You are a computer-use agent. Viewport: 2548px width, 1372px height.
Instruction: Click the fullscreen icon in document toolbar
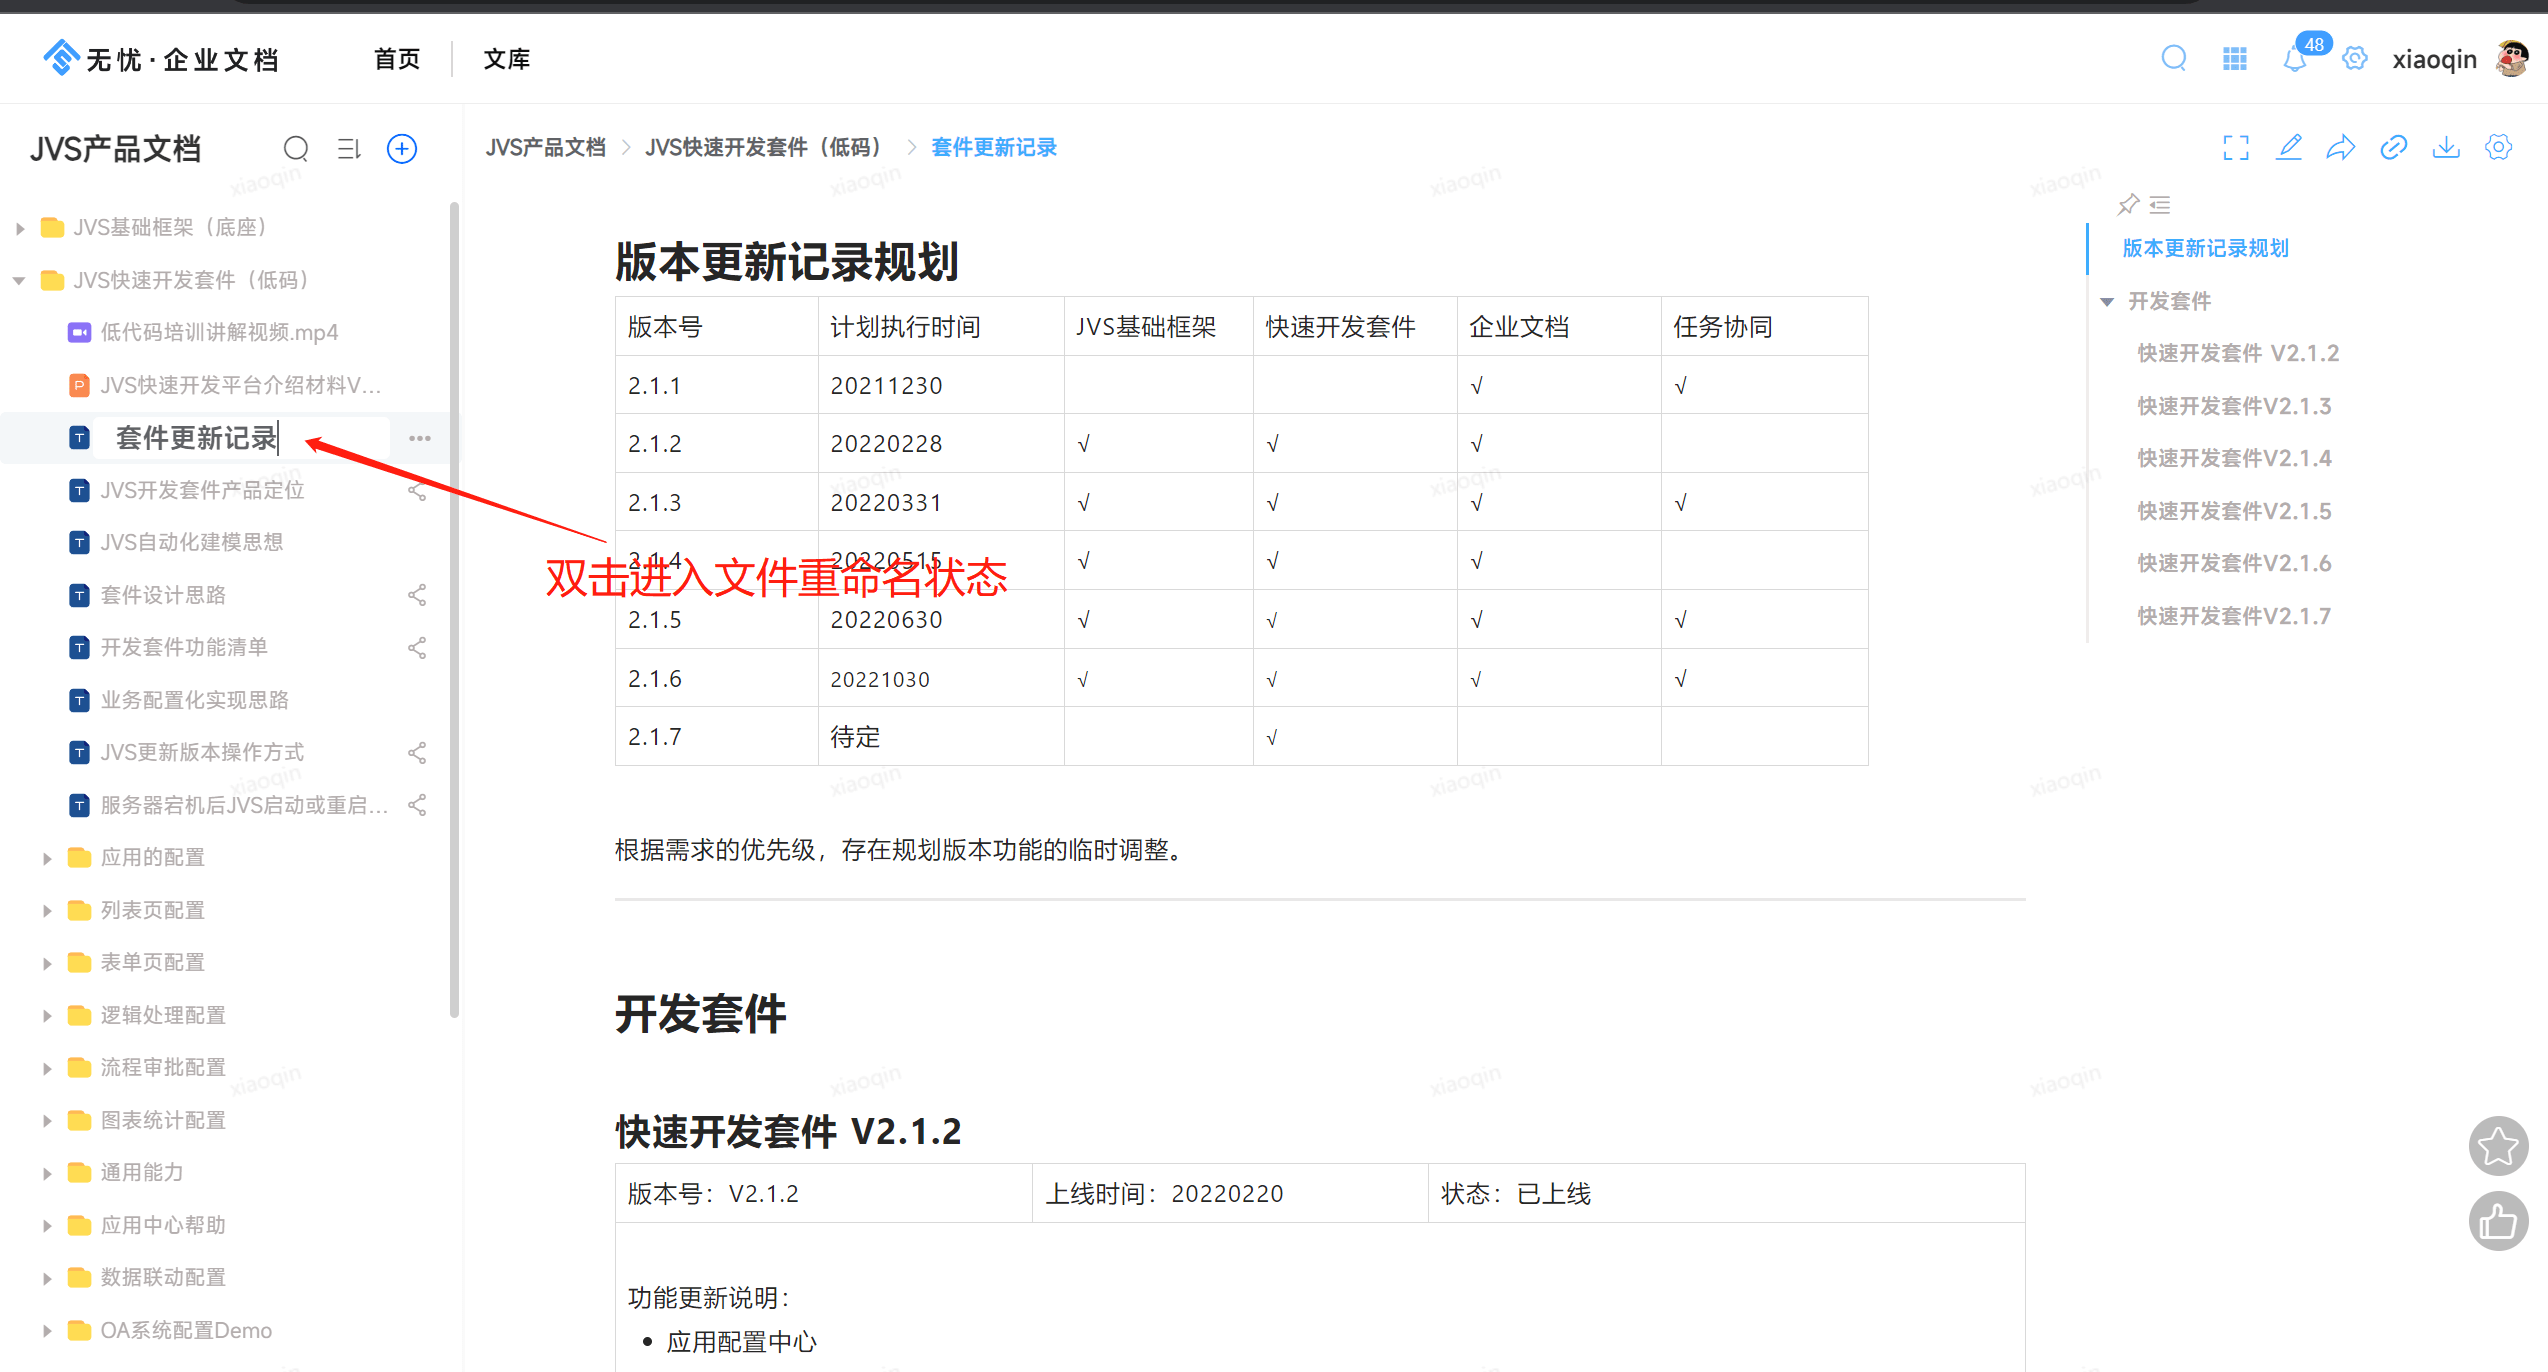click(x=2236, y=148)
